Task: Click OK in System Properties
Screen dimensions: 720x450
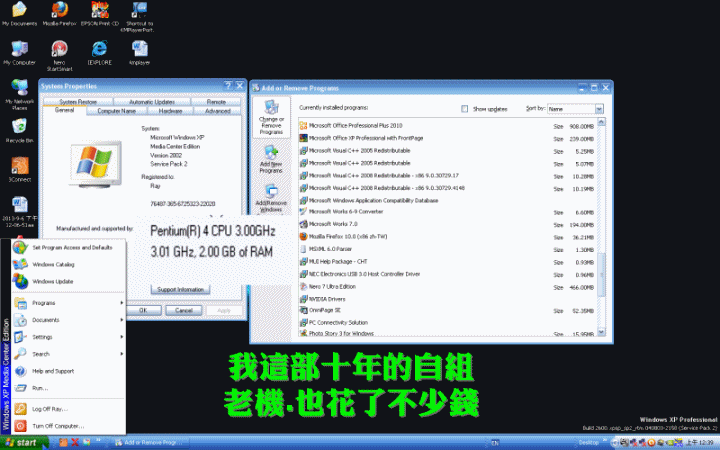Action: tap(143, 310)
